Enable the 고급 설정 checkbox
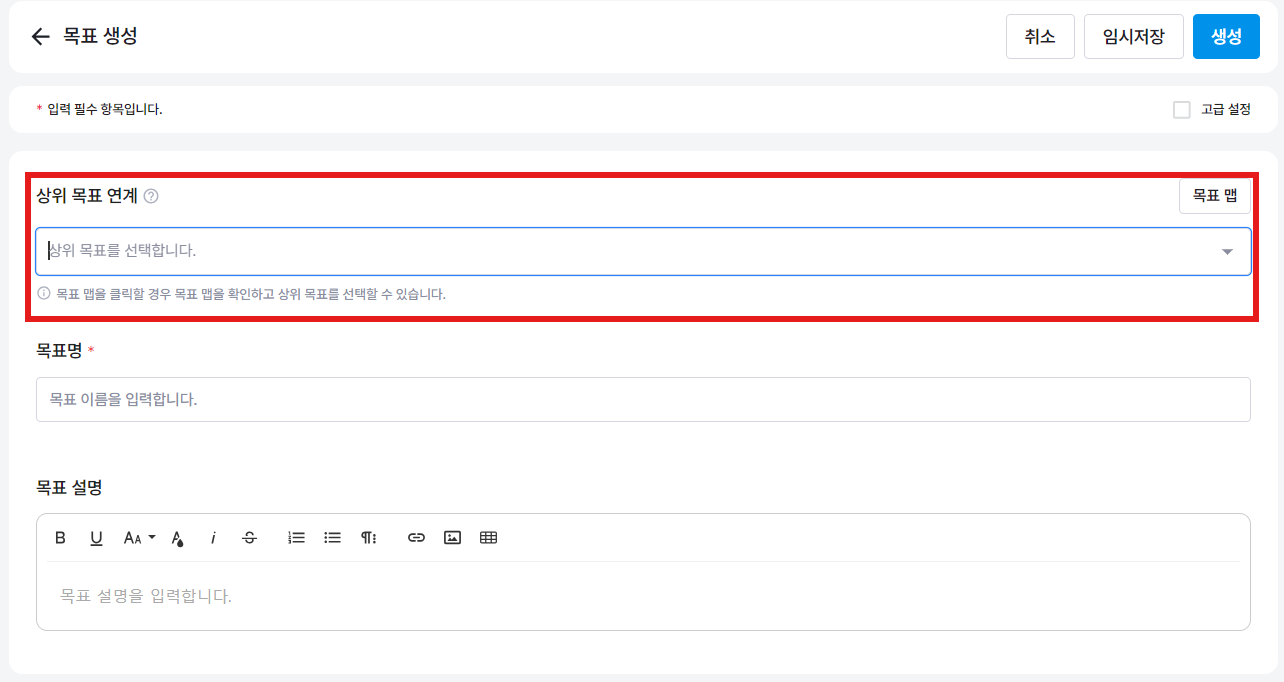This screenshot has height=682, width=1284. pyautogui.click(x=1182, y=110)
